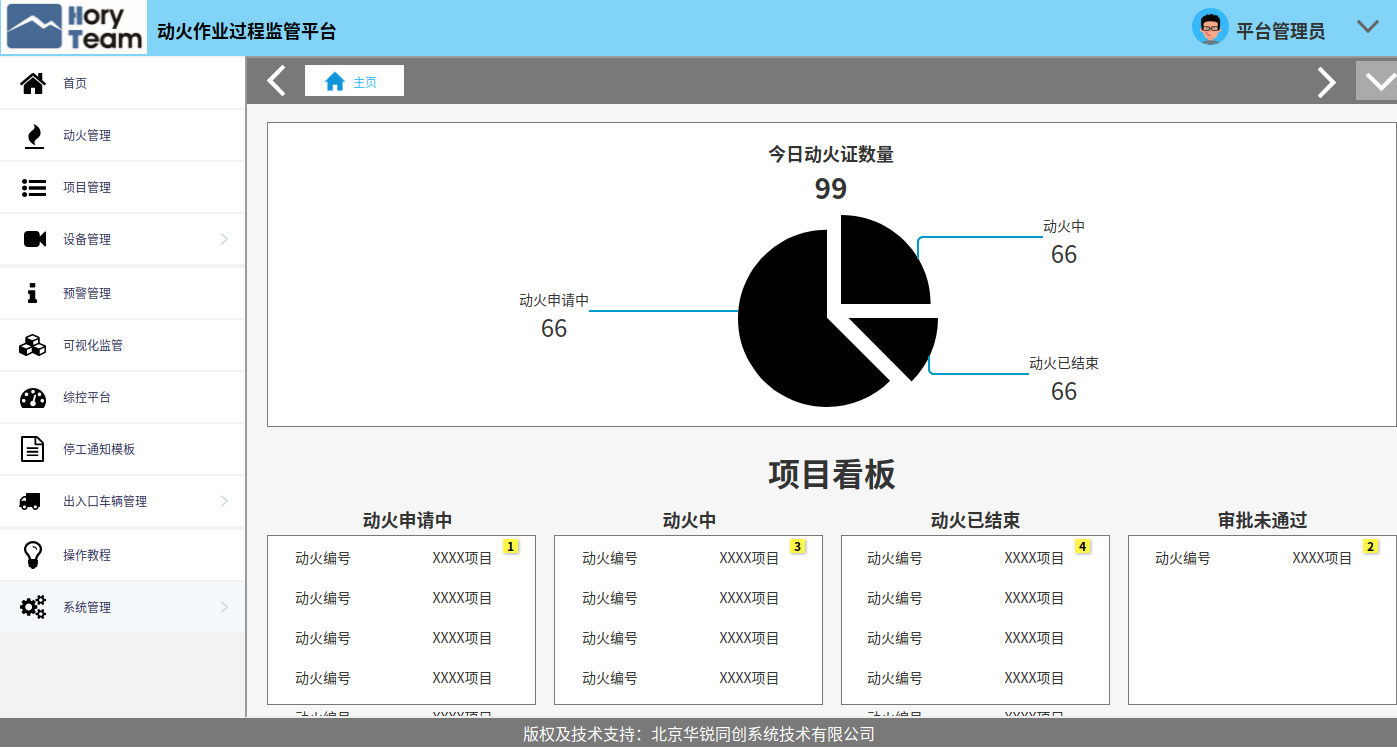
Task: Open the 项目管理 menu item
Action: click(122, 187)
